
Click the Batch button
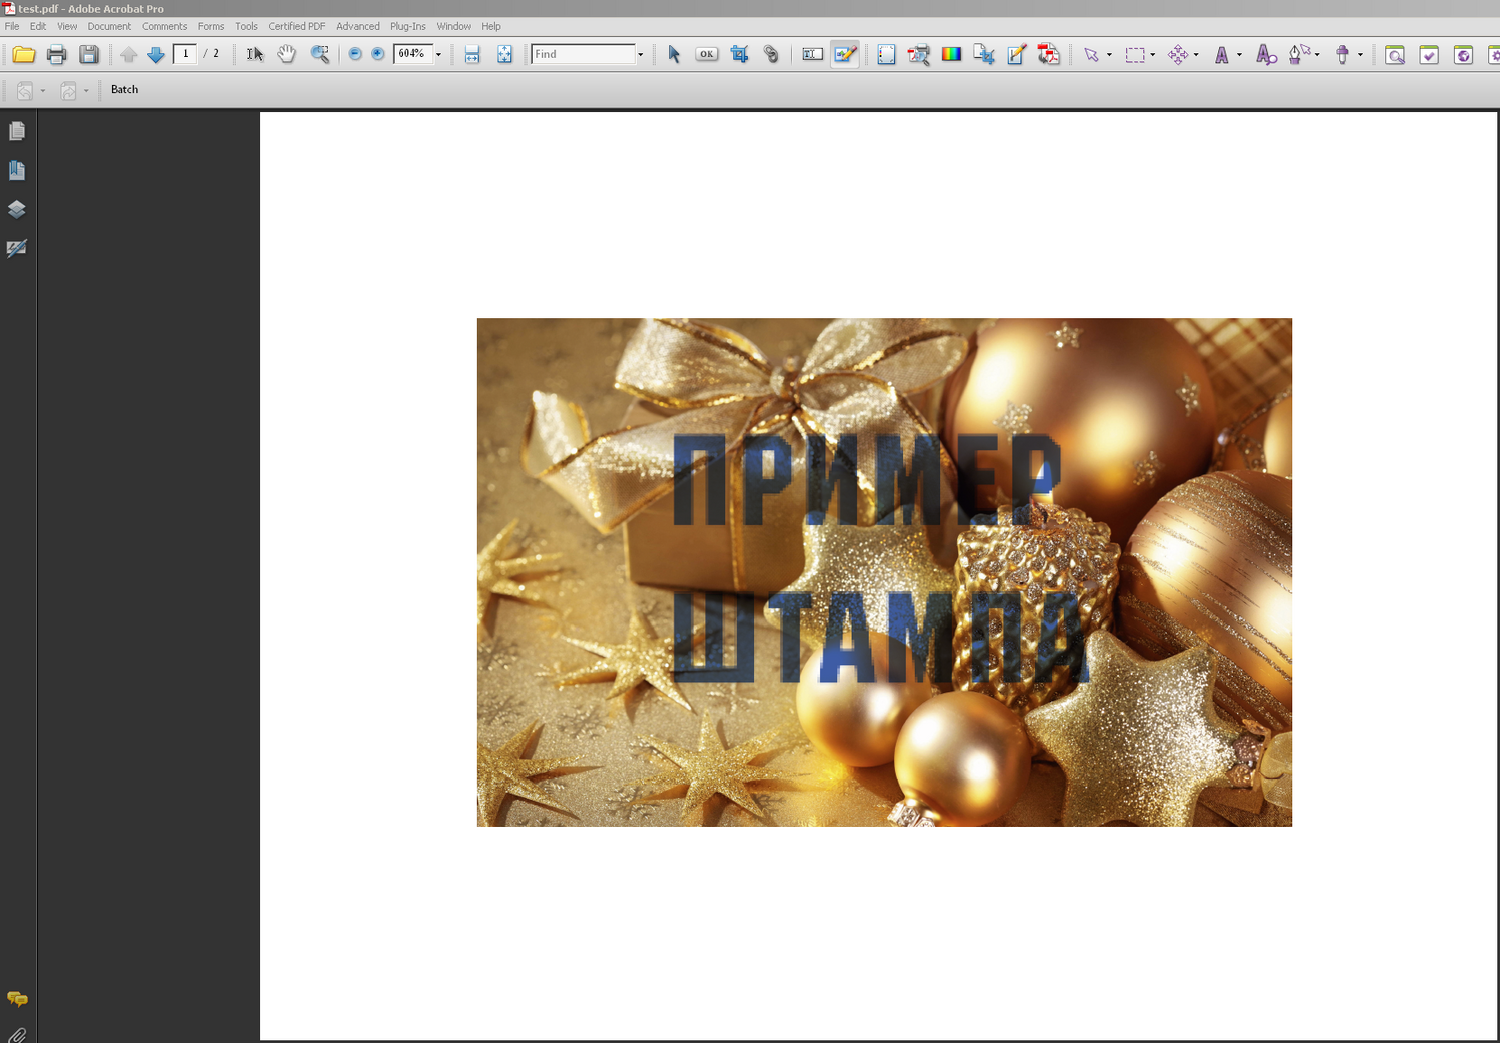click(x=124, y=90)
